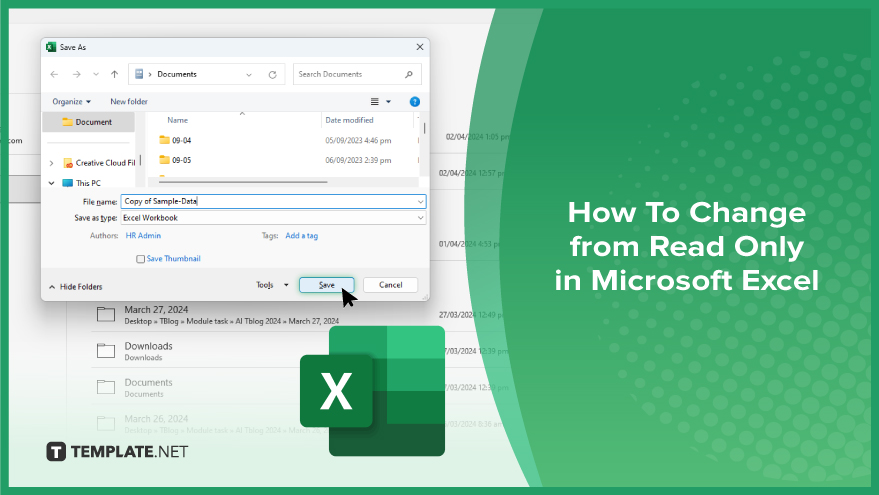
Task: Open recent locations chevron beside Forward arrow
Action: tap(96, 74)
